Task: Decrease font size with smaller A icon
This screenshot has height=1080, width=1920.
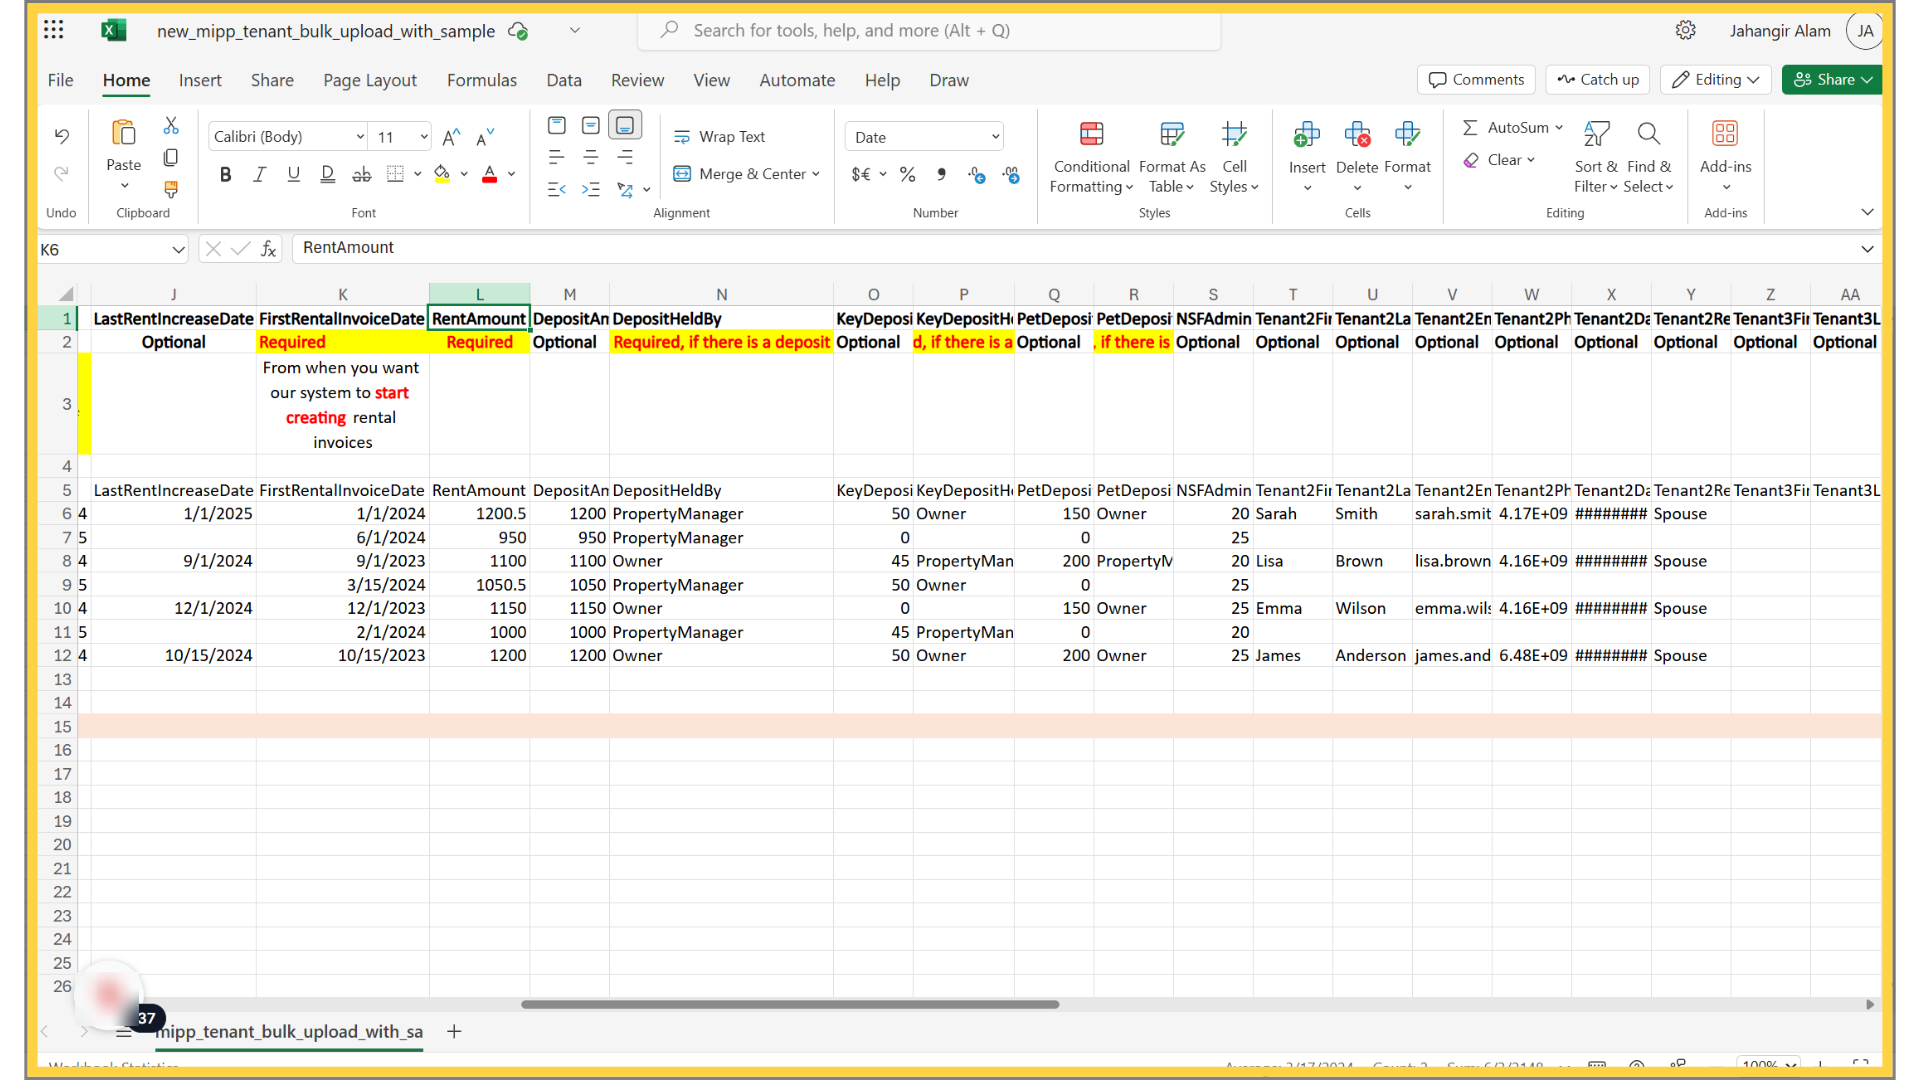Action: (485, 137)
